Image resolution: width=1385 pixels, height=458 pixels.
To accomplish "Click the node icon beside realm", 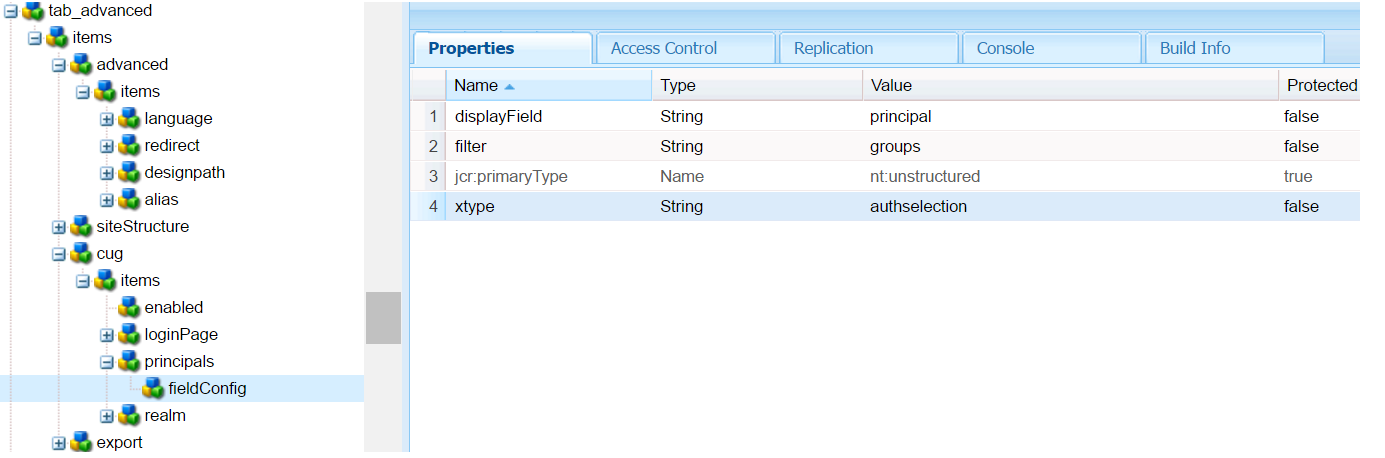I will [x=129, y=415].
